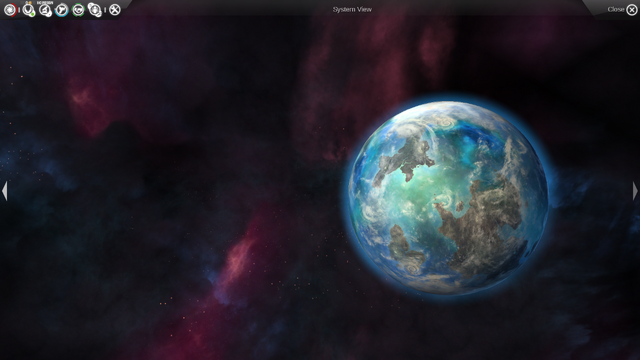Screen dimensions: 640x360
Task: Open the shield-shaped academy icon
Action: [x=95, y=10]
